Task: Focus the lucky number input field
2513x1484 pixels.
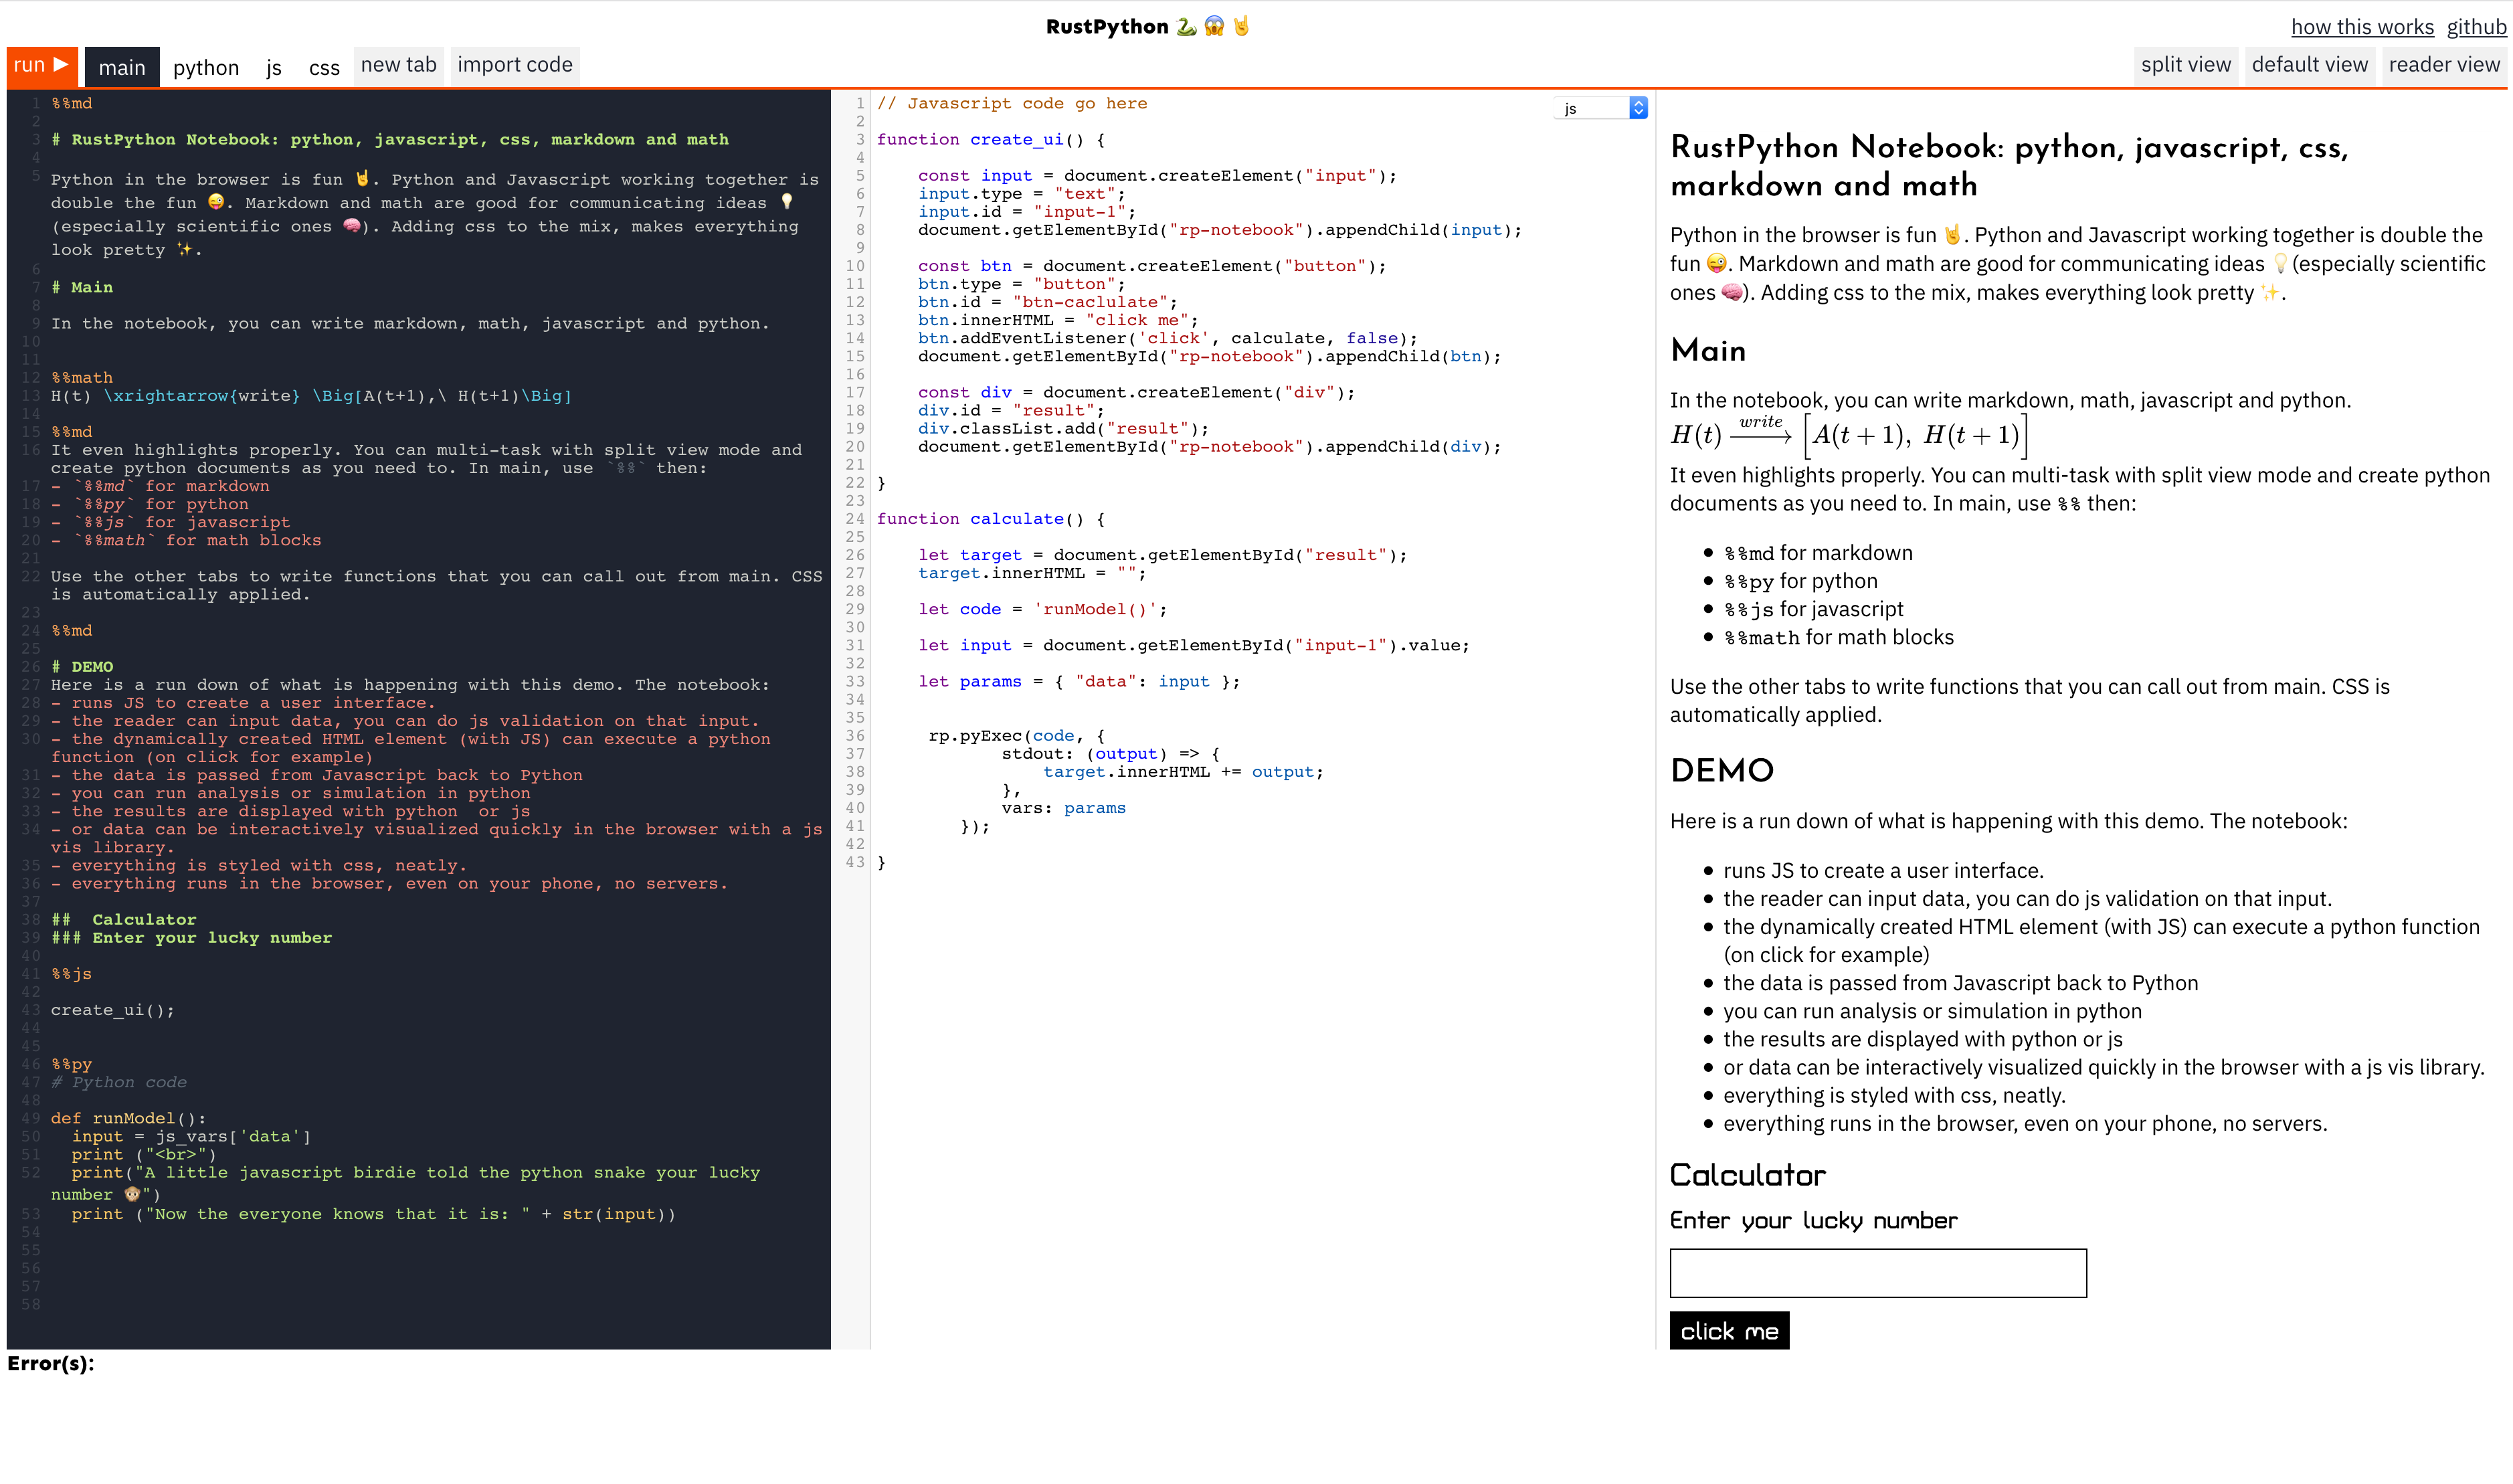Action: (x=1878, y=1273)
